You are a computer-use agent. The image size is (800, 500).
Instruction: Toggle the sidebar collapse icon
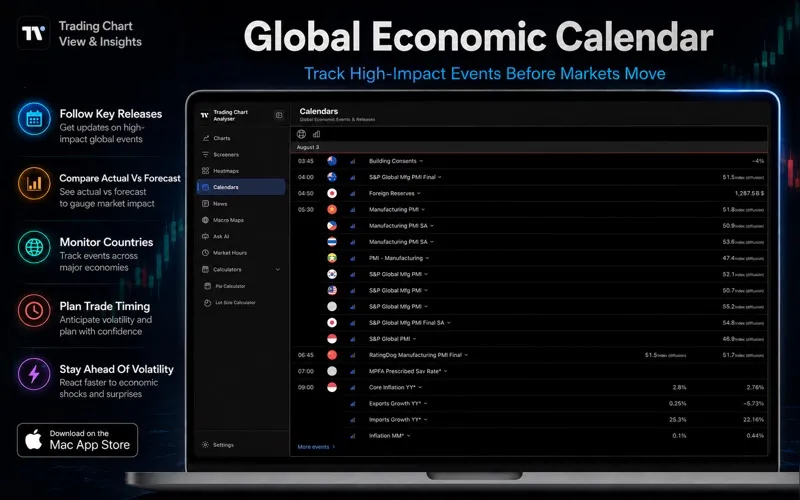click(x=279, y=115)
